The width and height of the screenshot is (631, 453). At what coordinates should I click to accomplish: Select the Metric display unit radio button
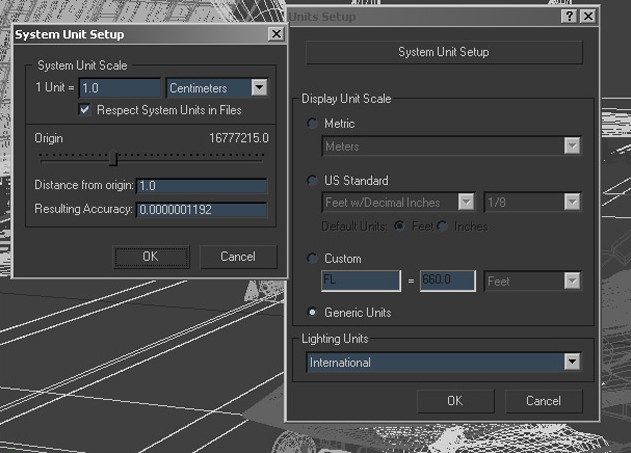313,123
